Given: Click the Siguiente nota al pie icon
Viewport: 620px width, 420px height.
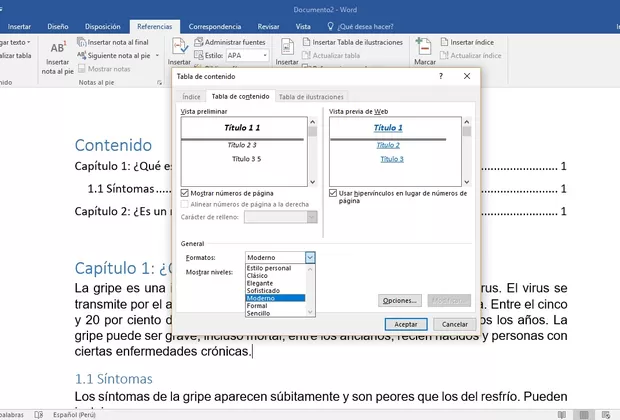Looking at the screenshot, I should point(81,55).
